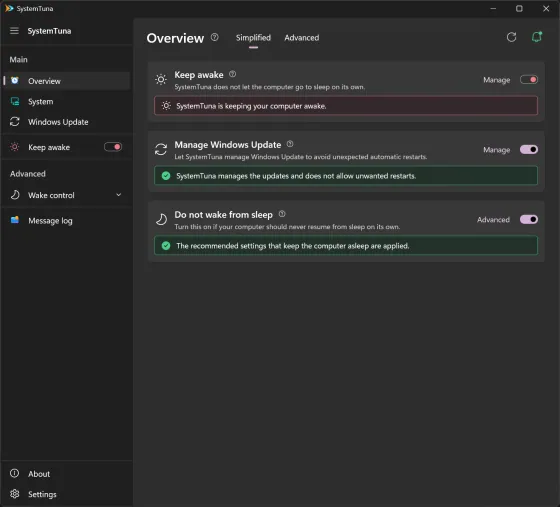Click 'SystemTuna is keeping your computer awake.' banner

coord(346,106)
